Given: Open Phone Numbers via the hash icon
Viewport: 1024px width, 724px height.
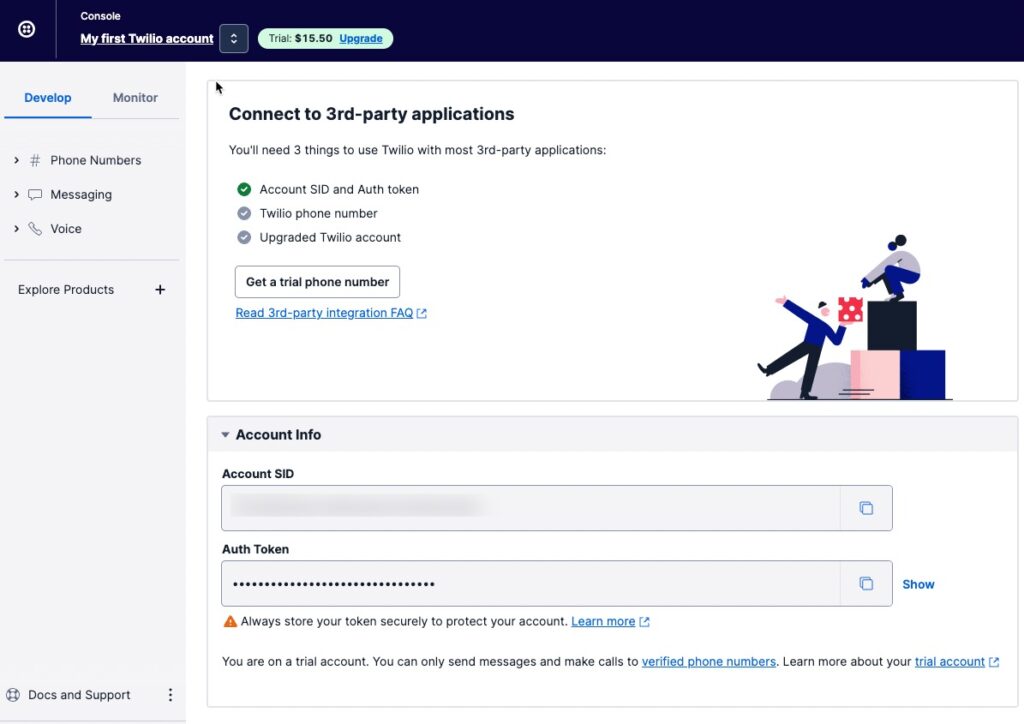Looking at the screenshot, I should point(35,160).
